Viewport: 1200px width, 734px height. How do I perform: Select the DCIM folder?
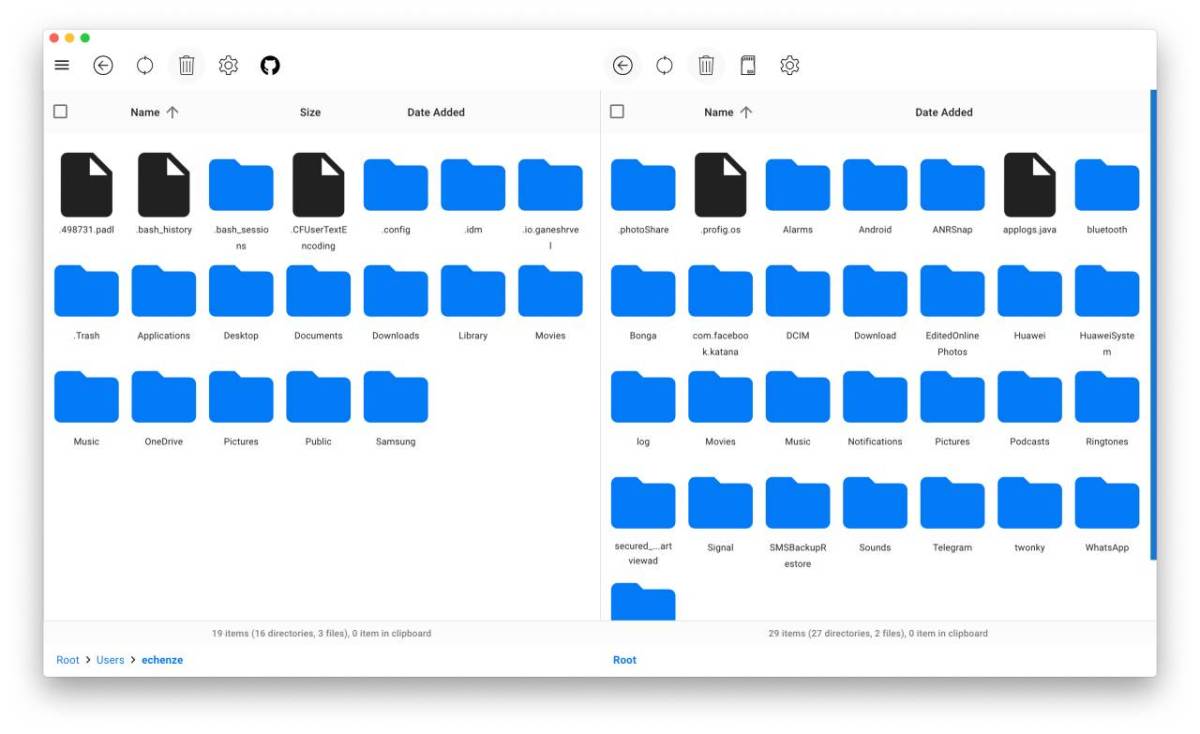pos(798,301)
